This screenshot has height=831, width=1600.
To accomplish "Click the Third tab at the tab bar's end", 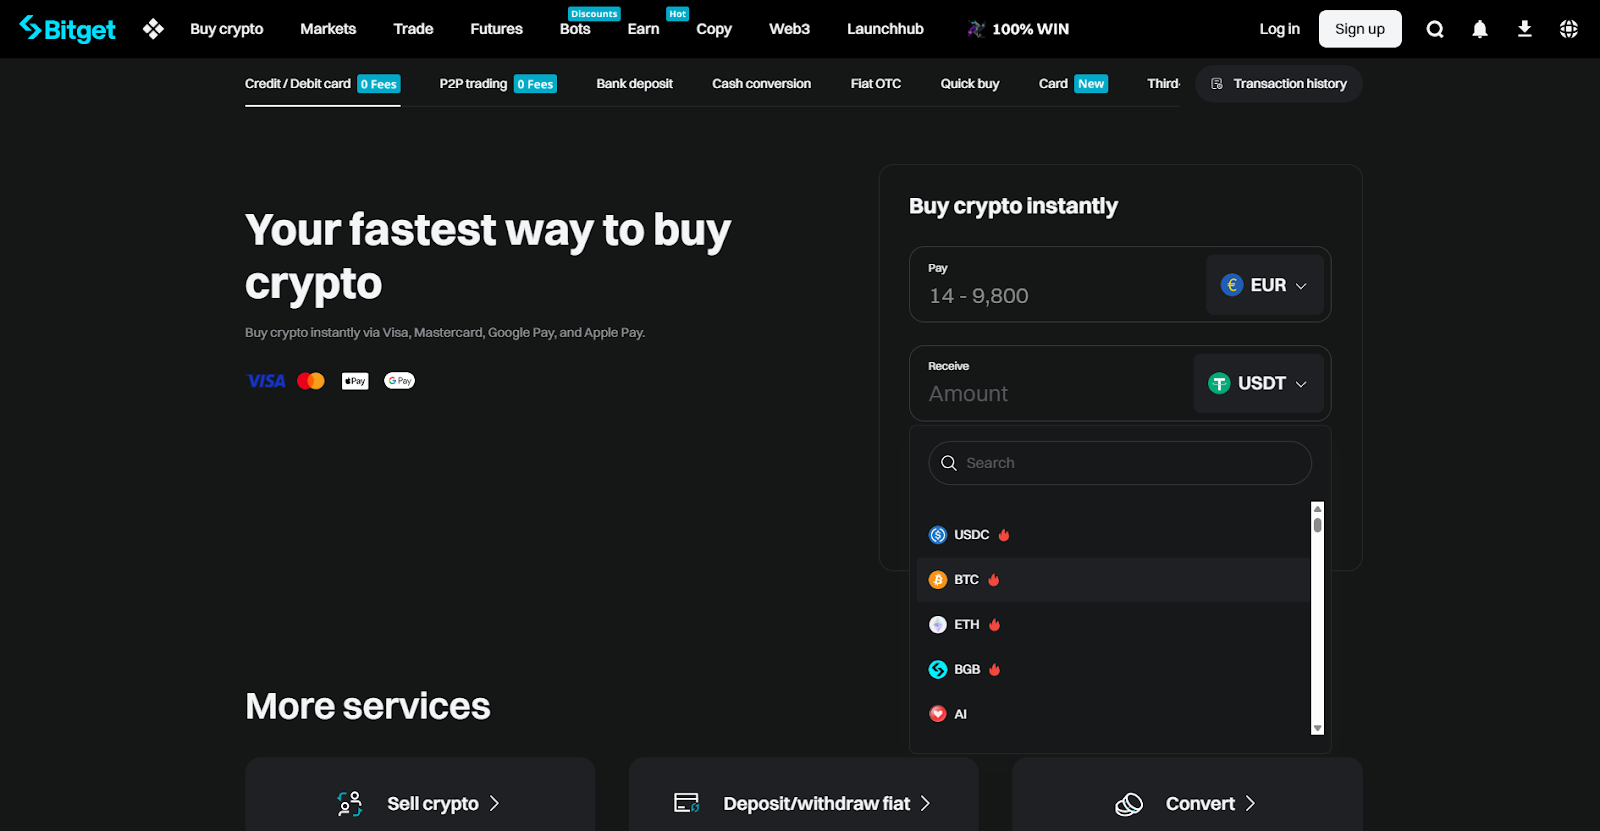I will point(1163,84).
